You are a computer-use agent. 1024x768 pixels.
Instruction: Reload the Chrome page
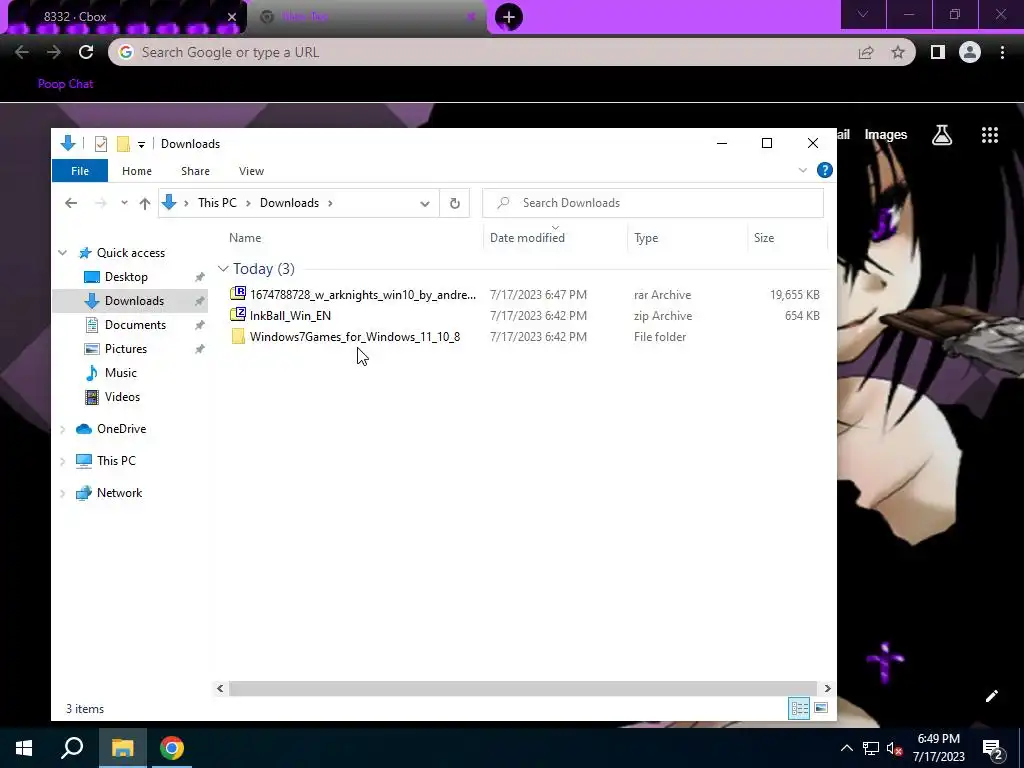86,52
